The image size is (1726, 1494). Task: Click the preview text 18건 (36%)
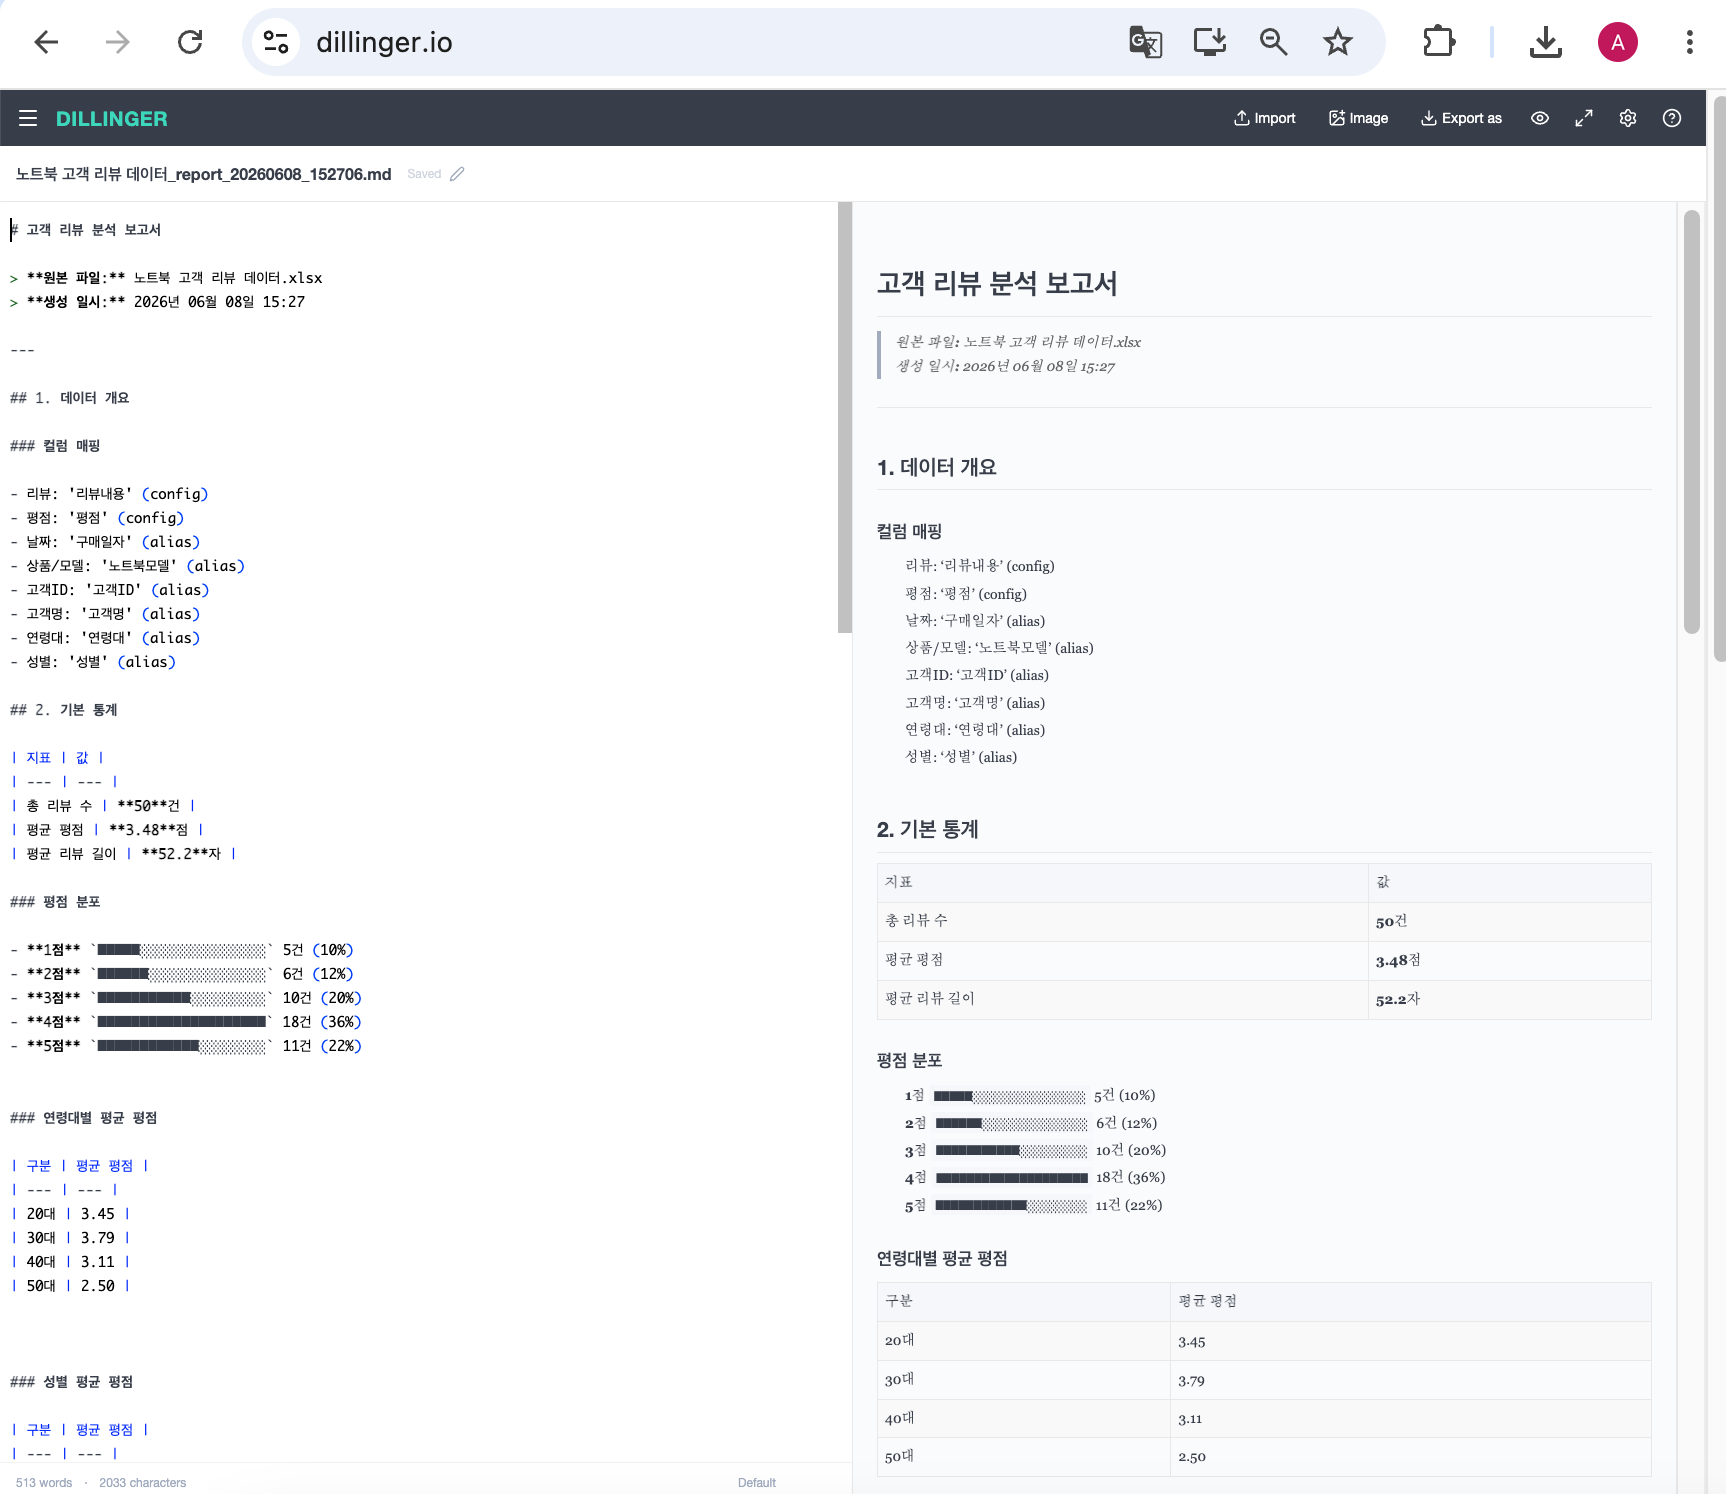pyautogui.click(x=1131, y=1178)
